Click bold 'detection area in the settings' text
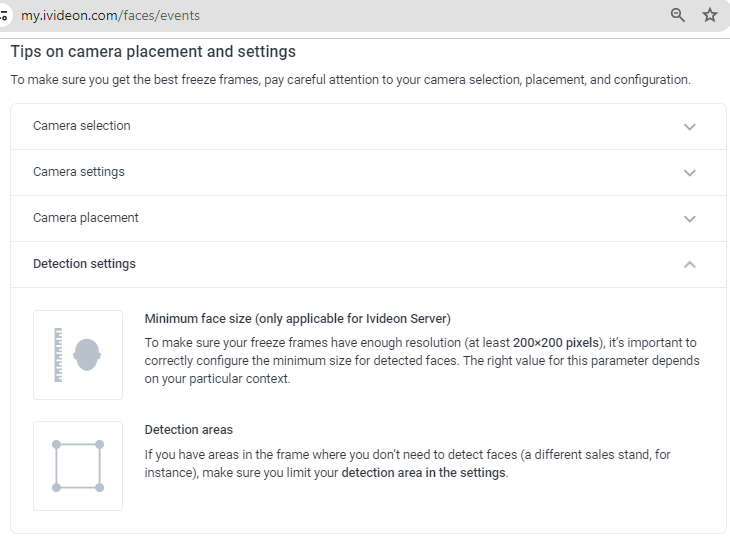 click(x=423, y=473)
